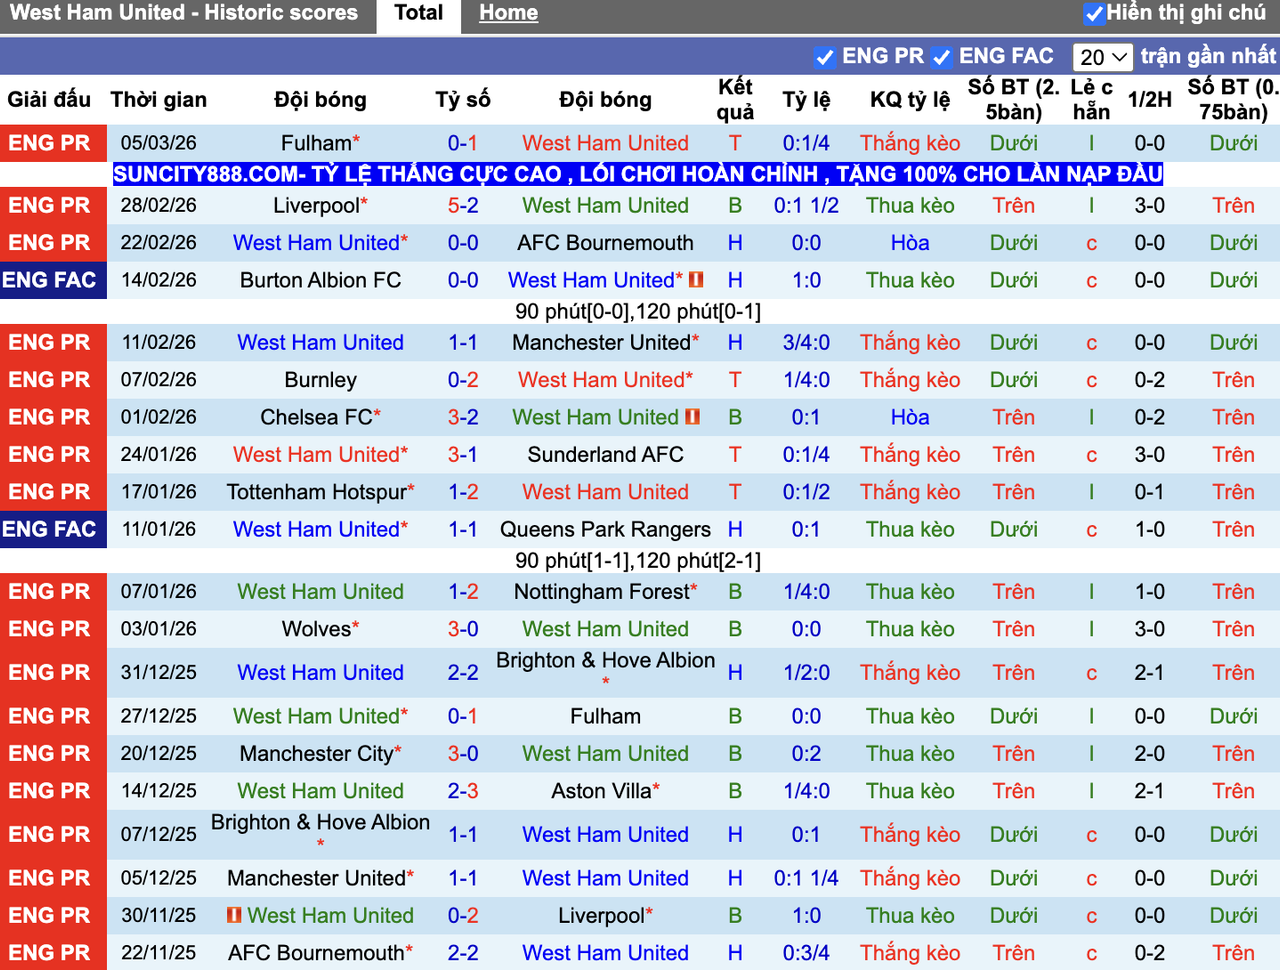
Task: Open the SUNCITY888.COM promotional banner link
Action: click(638, 174)
